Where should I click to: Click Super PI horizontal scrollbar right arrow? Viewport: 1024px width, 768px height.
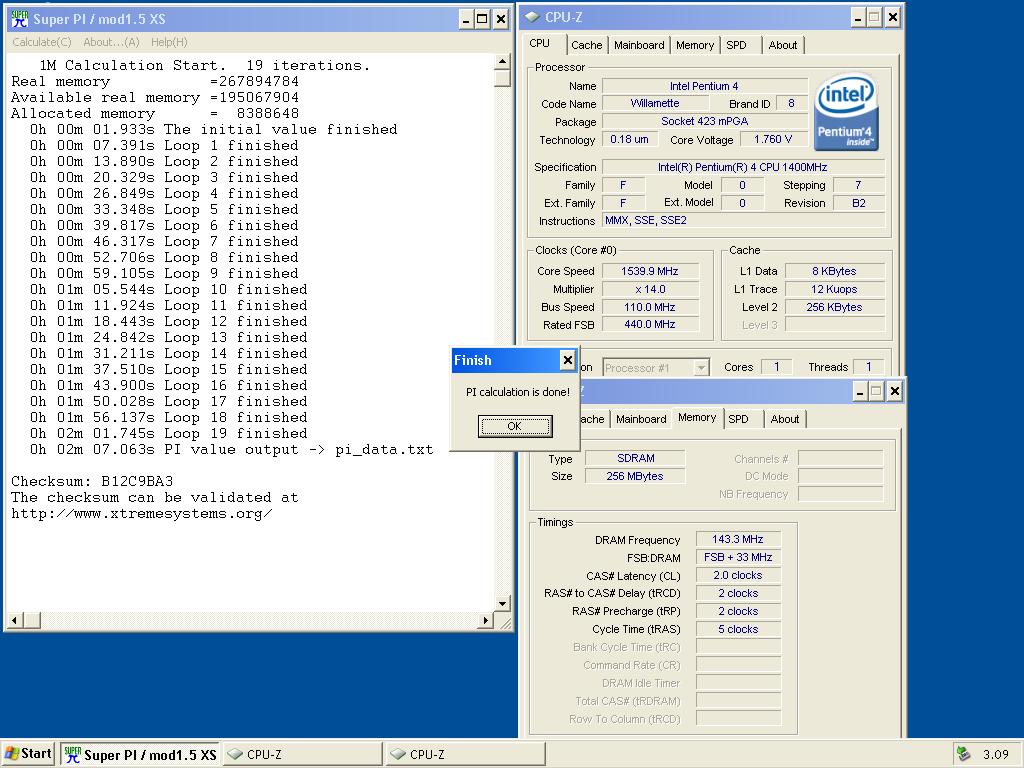click(485, 620)
